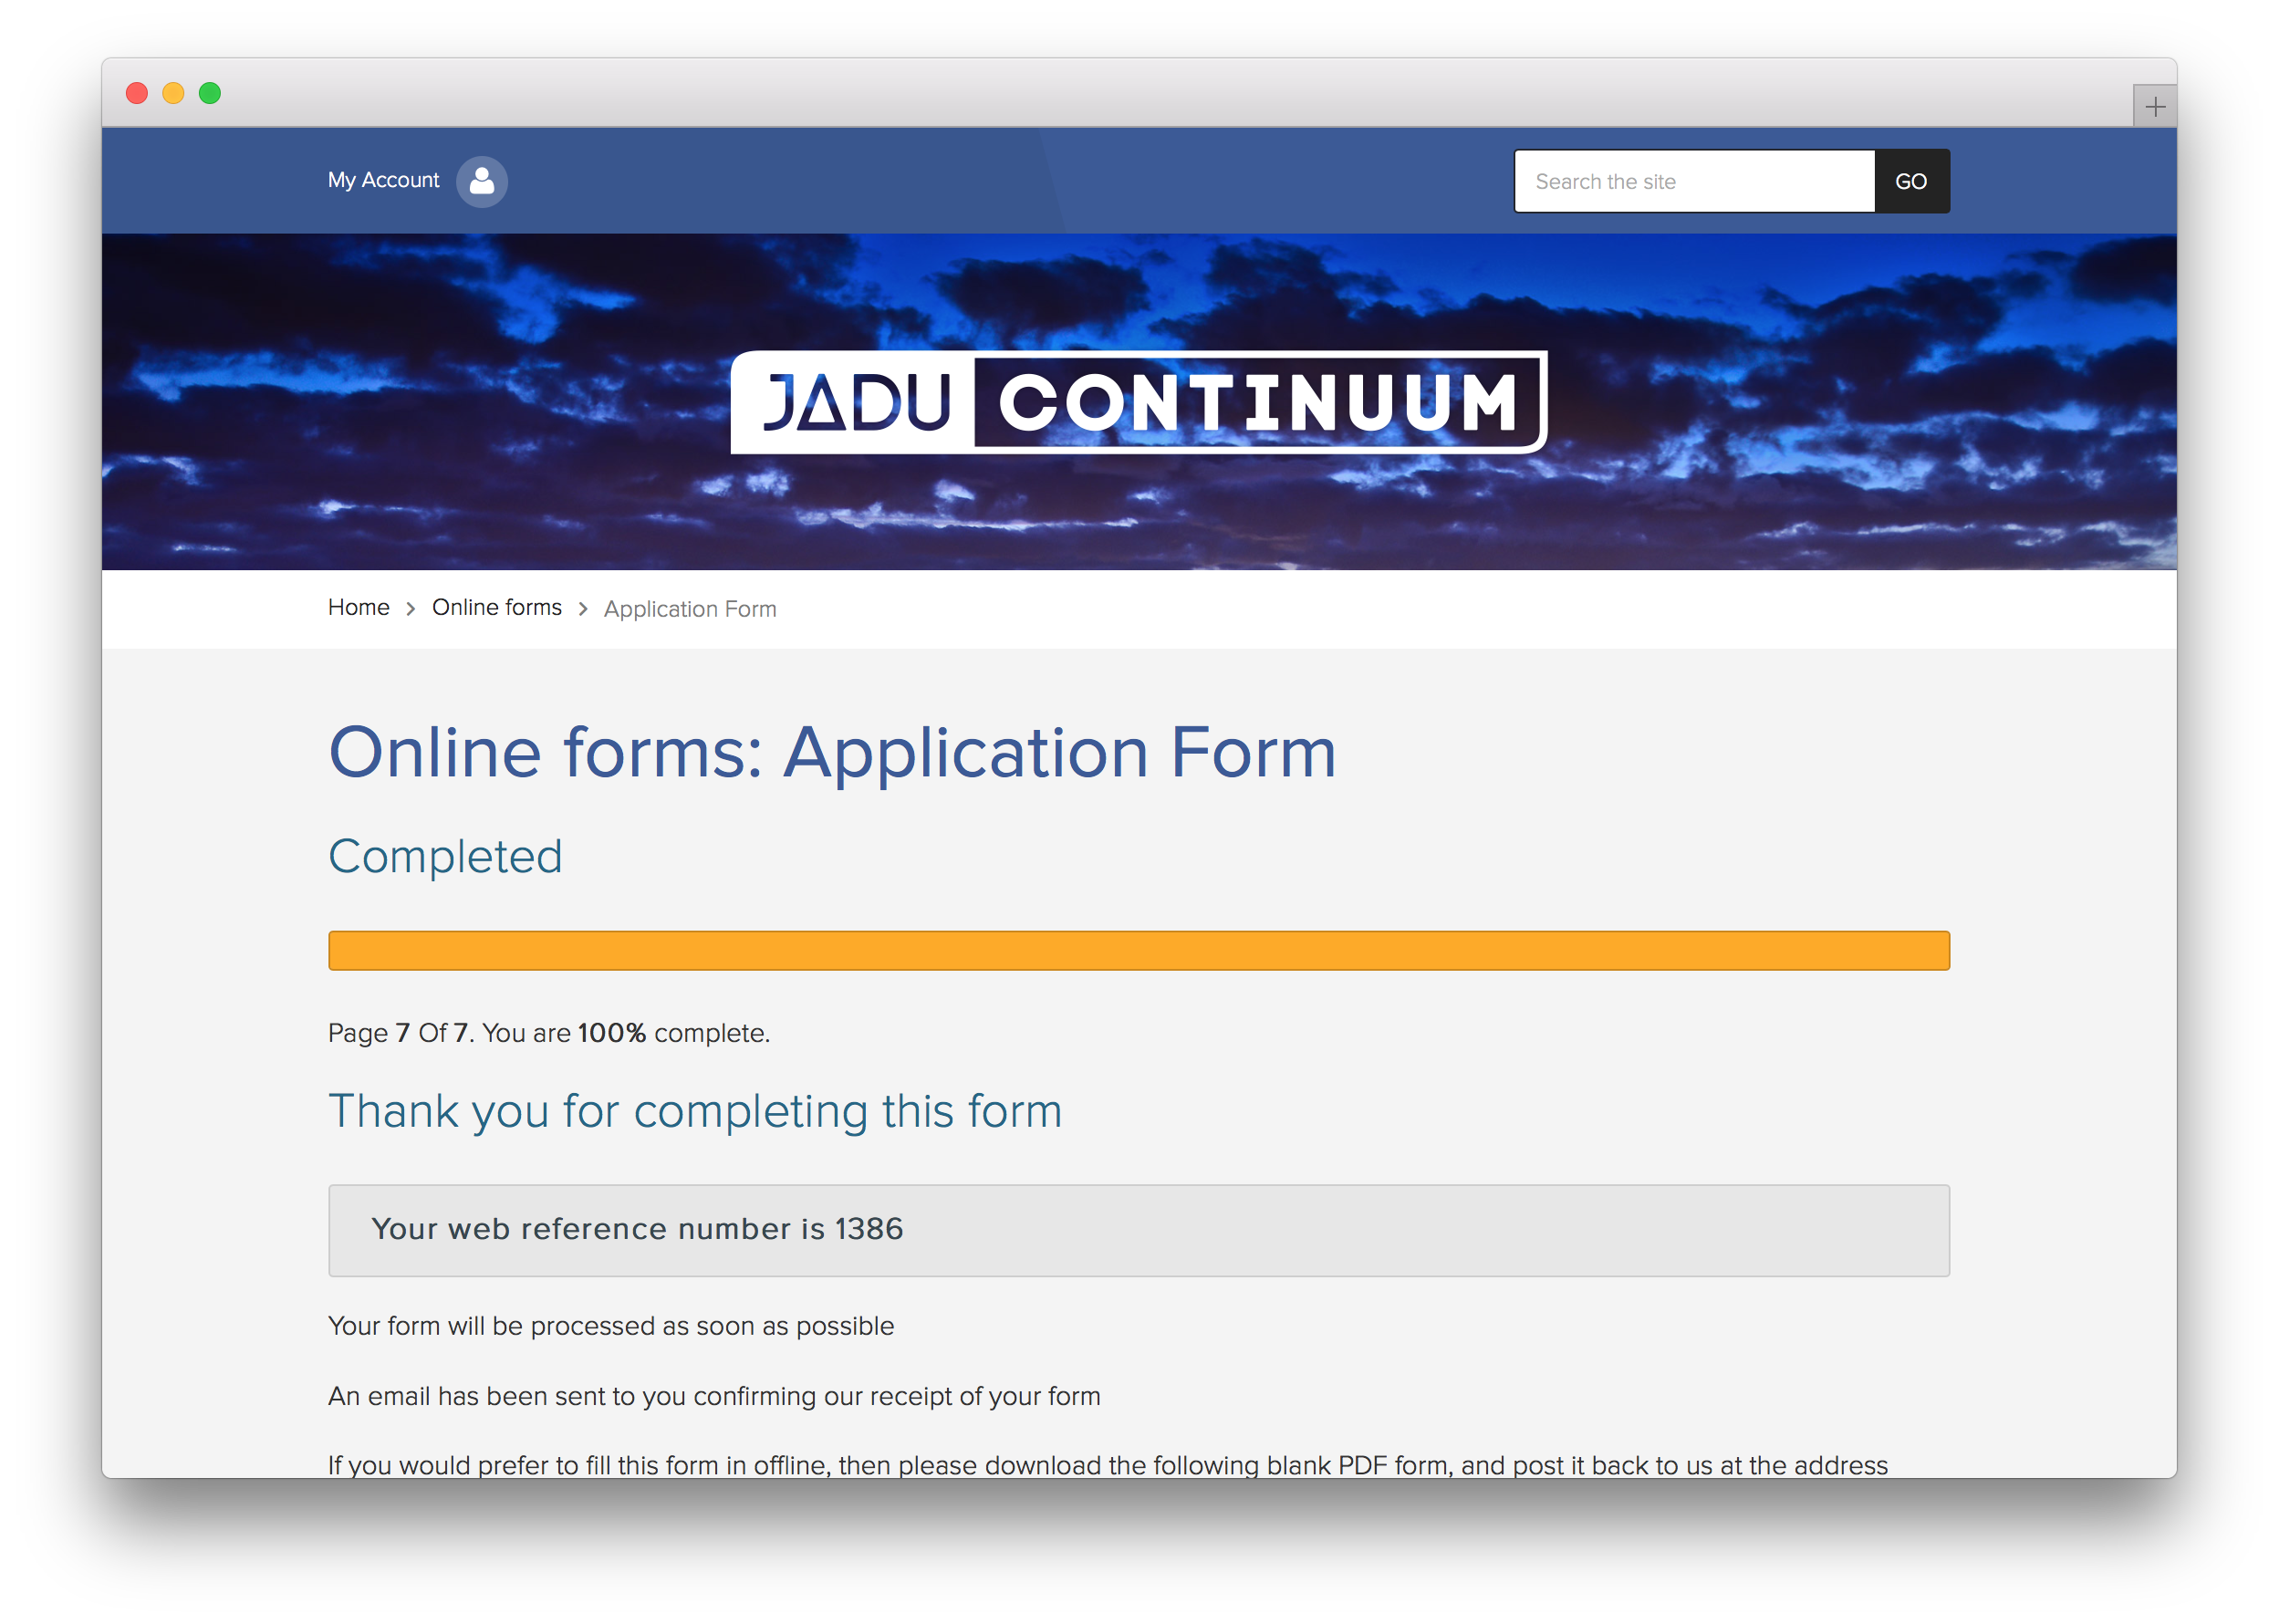Click the Search the site field
The height and width of the screenshot is (1624, 2279).
pyautogui.click(x=1694, y=181)
